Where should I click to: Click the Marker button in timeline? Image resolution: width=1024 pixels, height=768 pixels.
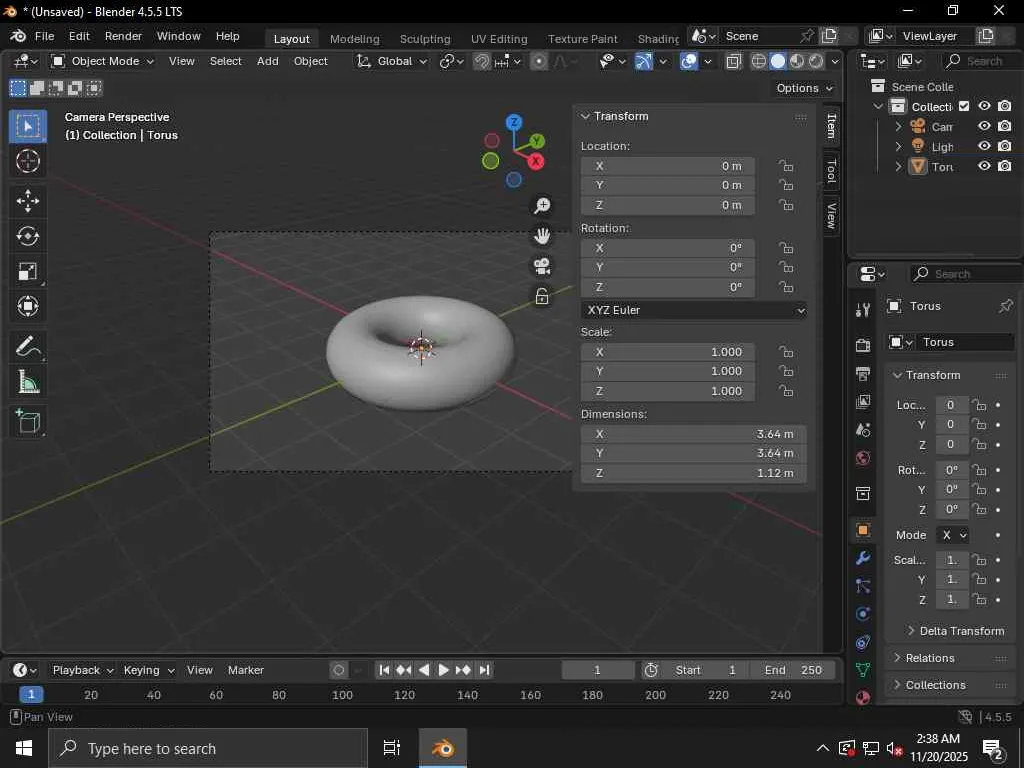click(x=246, y=670)
